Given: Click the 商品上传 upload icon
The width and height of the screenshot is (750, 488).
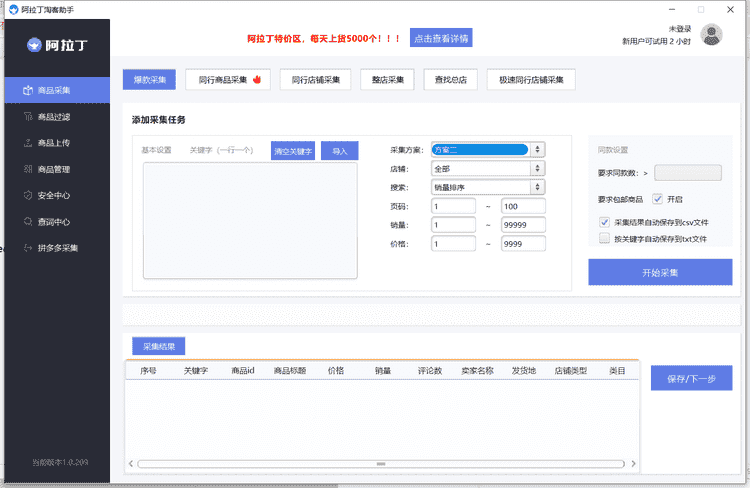Looking at the screenshot, I should tap(28, 143).
